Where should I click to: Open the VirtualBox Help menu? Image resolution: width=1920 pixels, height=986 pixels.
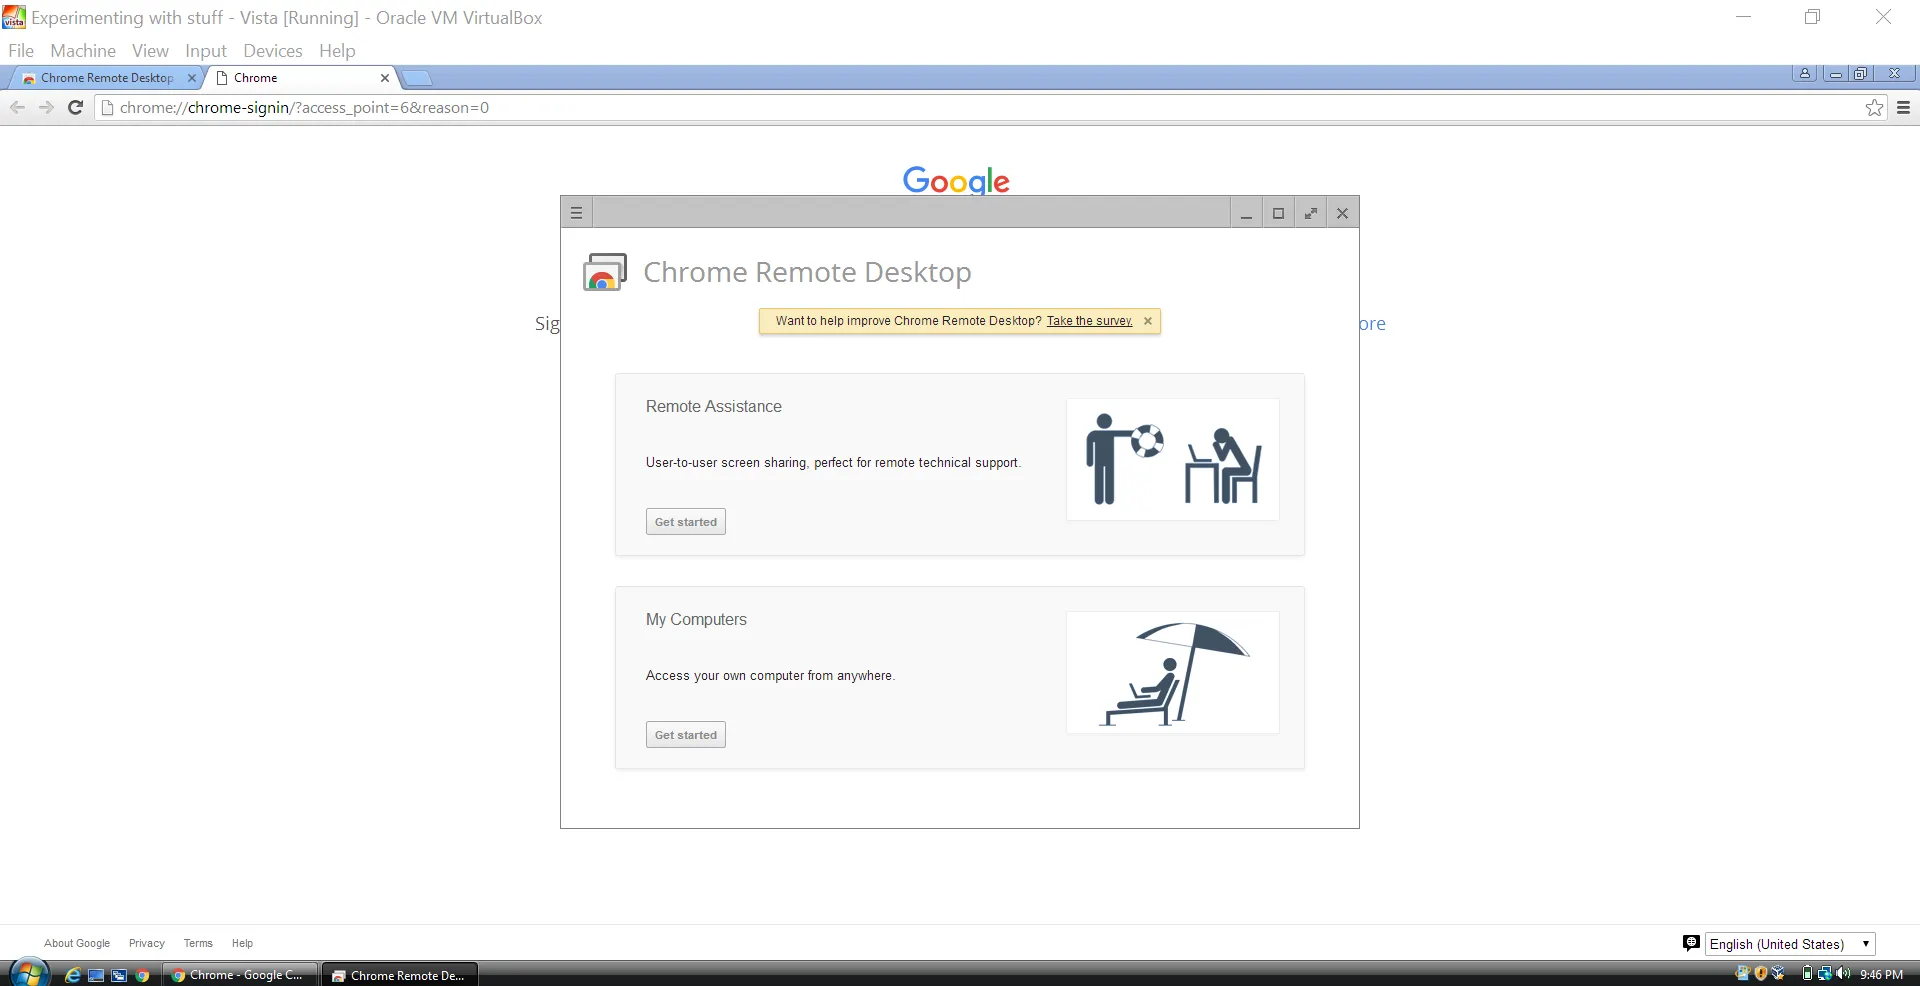tap(337, 51)
